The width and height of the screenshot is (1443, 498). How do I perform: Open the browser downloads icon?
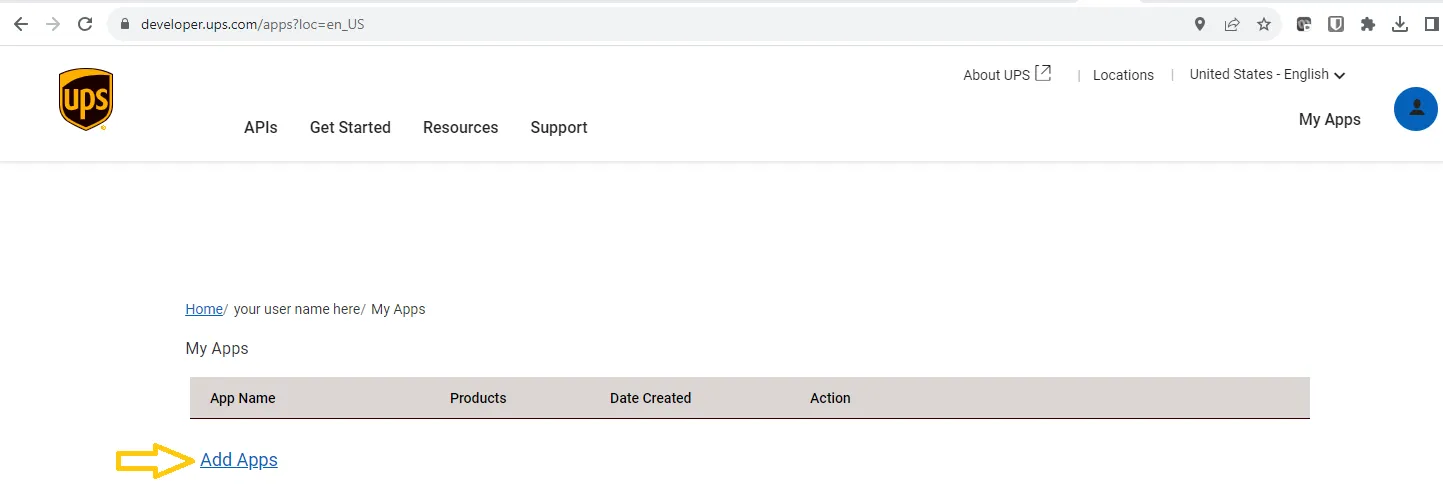tap(1400, 24)
